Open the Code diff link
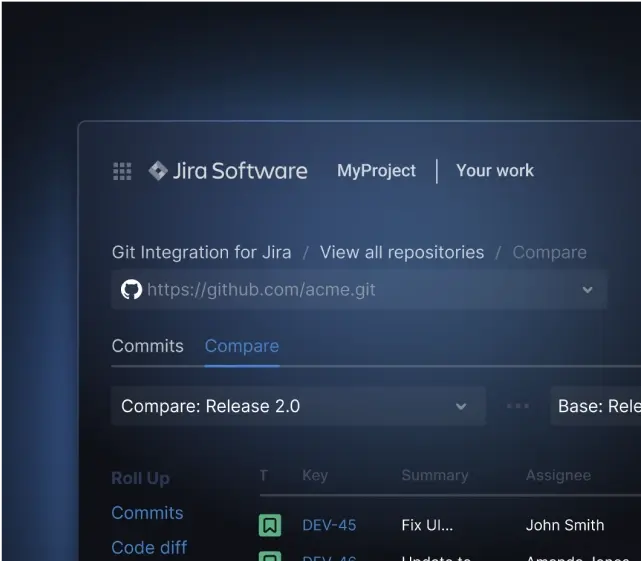 pyautogui.click(x=149, y=548)
